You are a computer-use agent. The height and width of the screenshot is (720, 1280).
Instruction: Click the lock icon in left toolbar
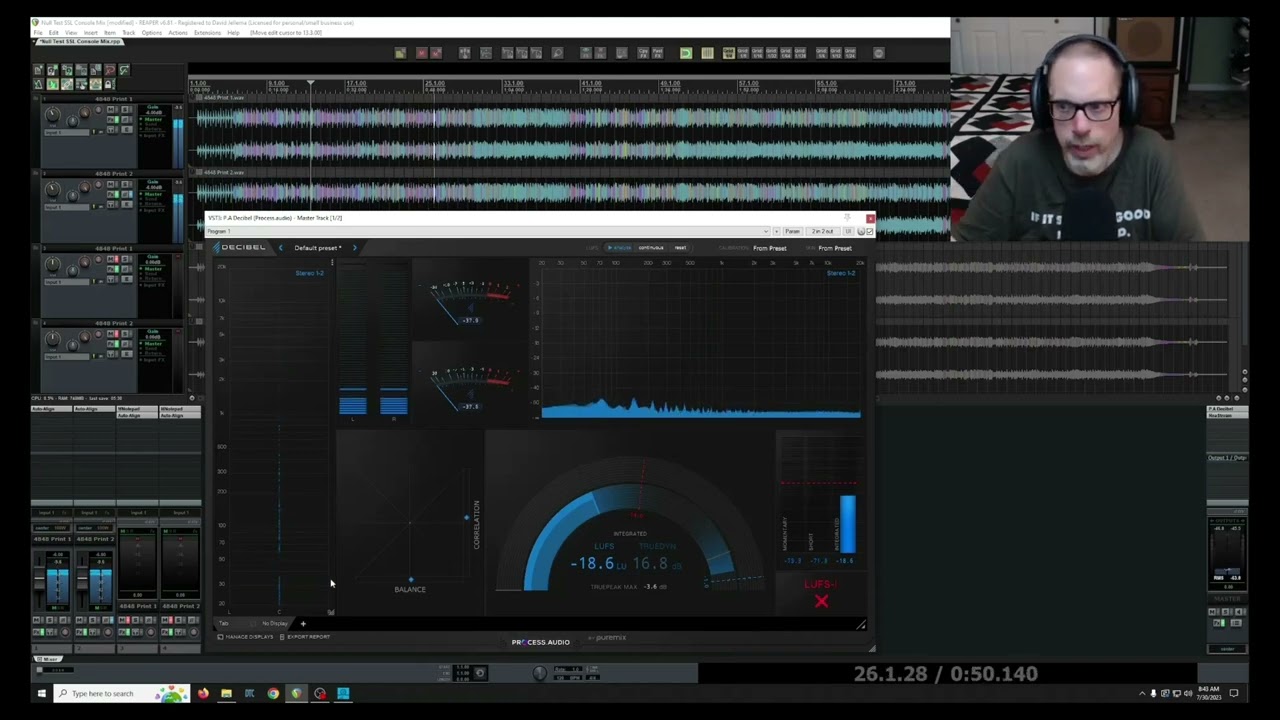tap(109, 84)
